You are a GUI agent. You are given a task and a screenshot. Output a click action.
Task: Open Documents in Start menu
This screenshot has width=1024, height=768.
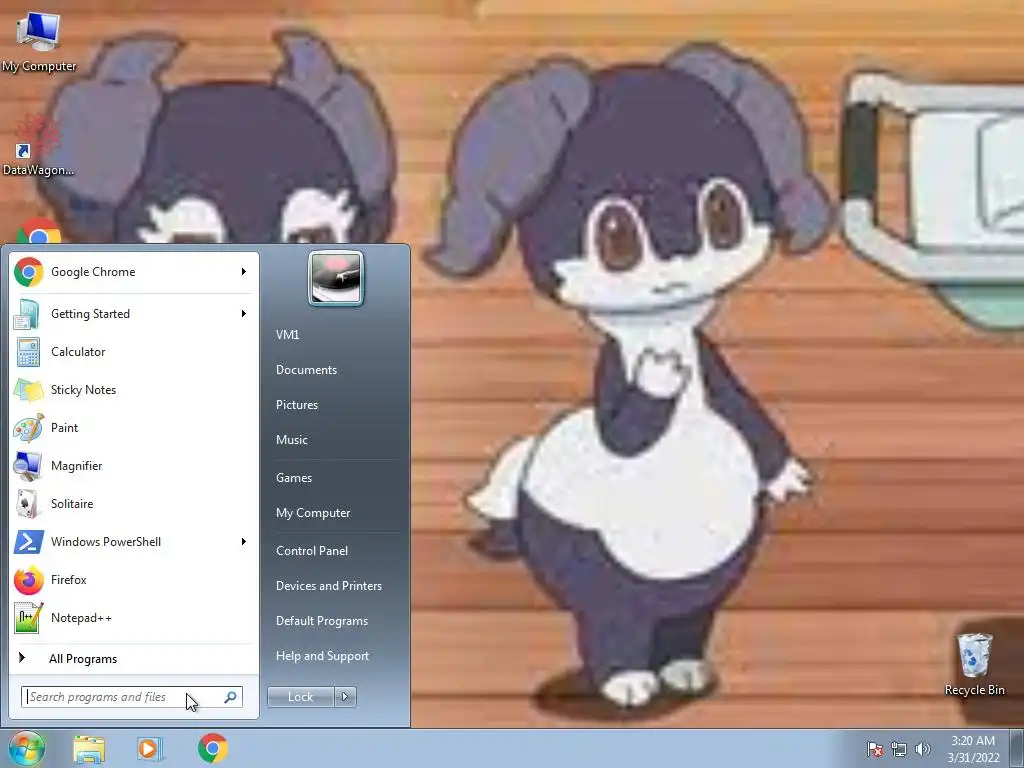pyautogui.click(x=306, y=370)
